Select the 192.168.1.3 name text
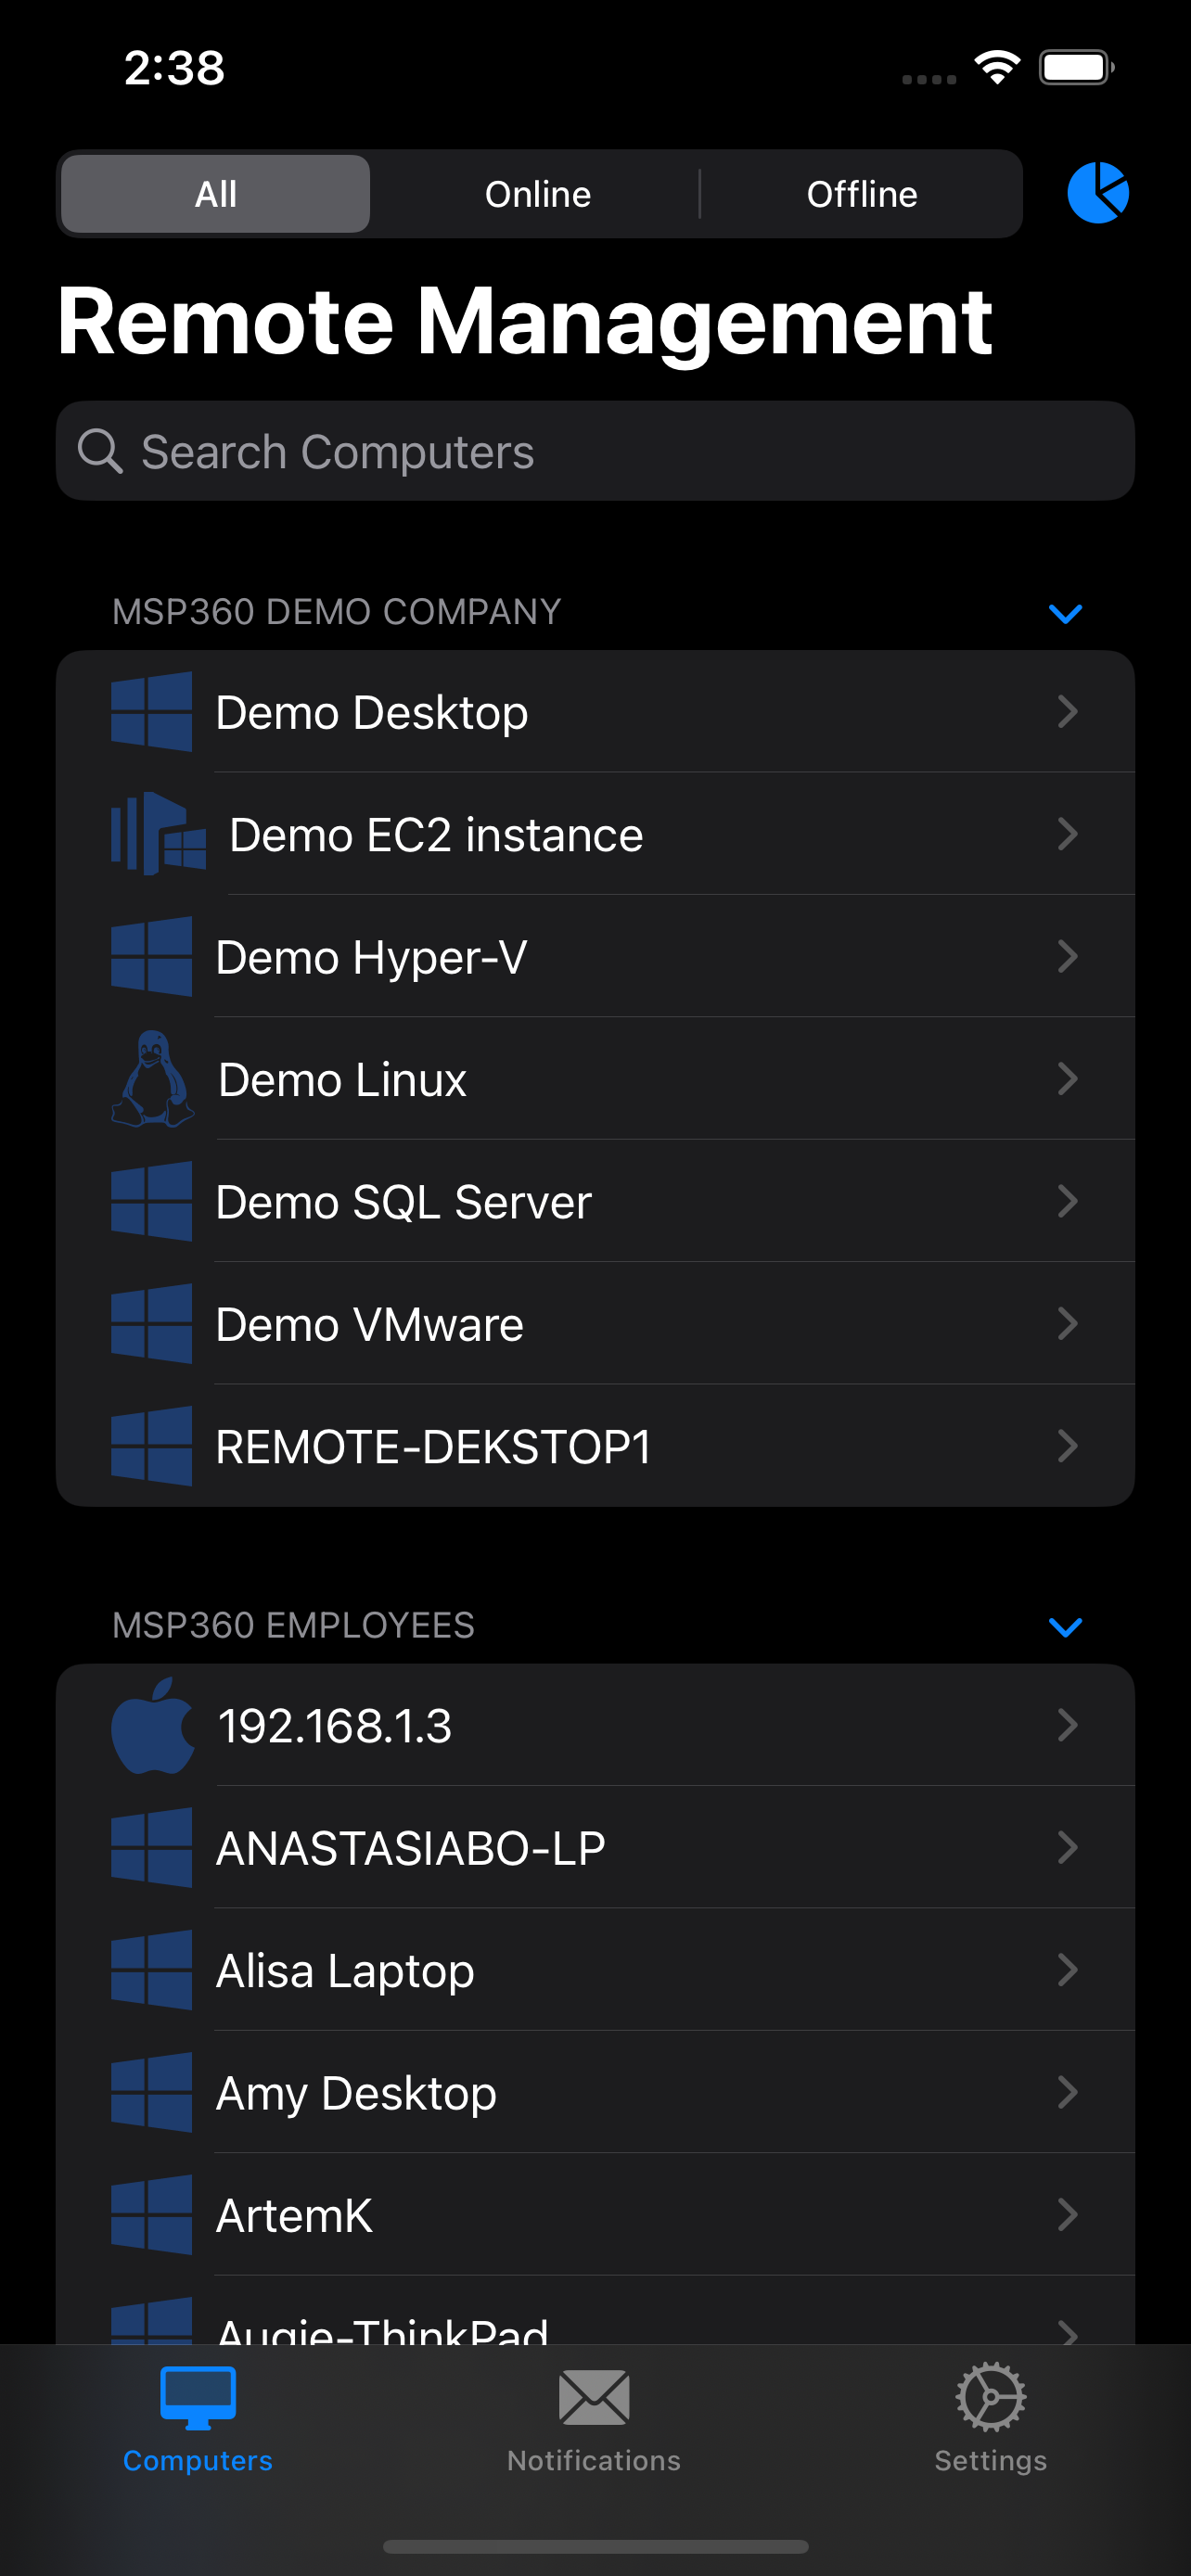Viewport: 1191px width, 2576px height. pyautogui.click(x=335, y=1726)
